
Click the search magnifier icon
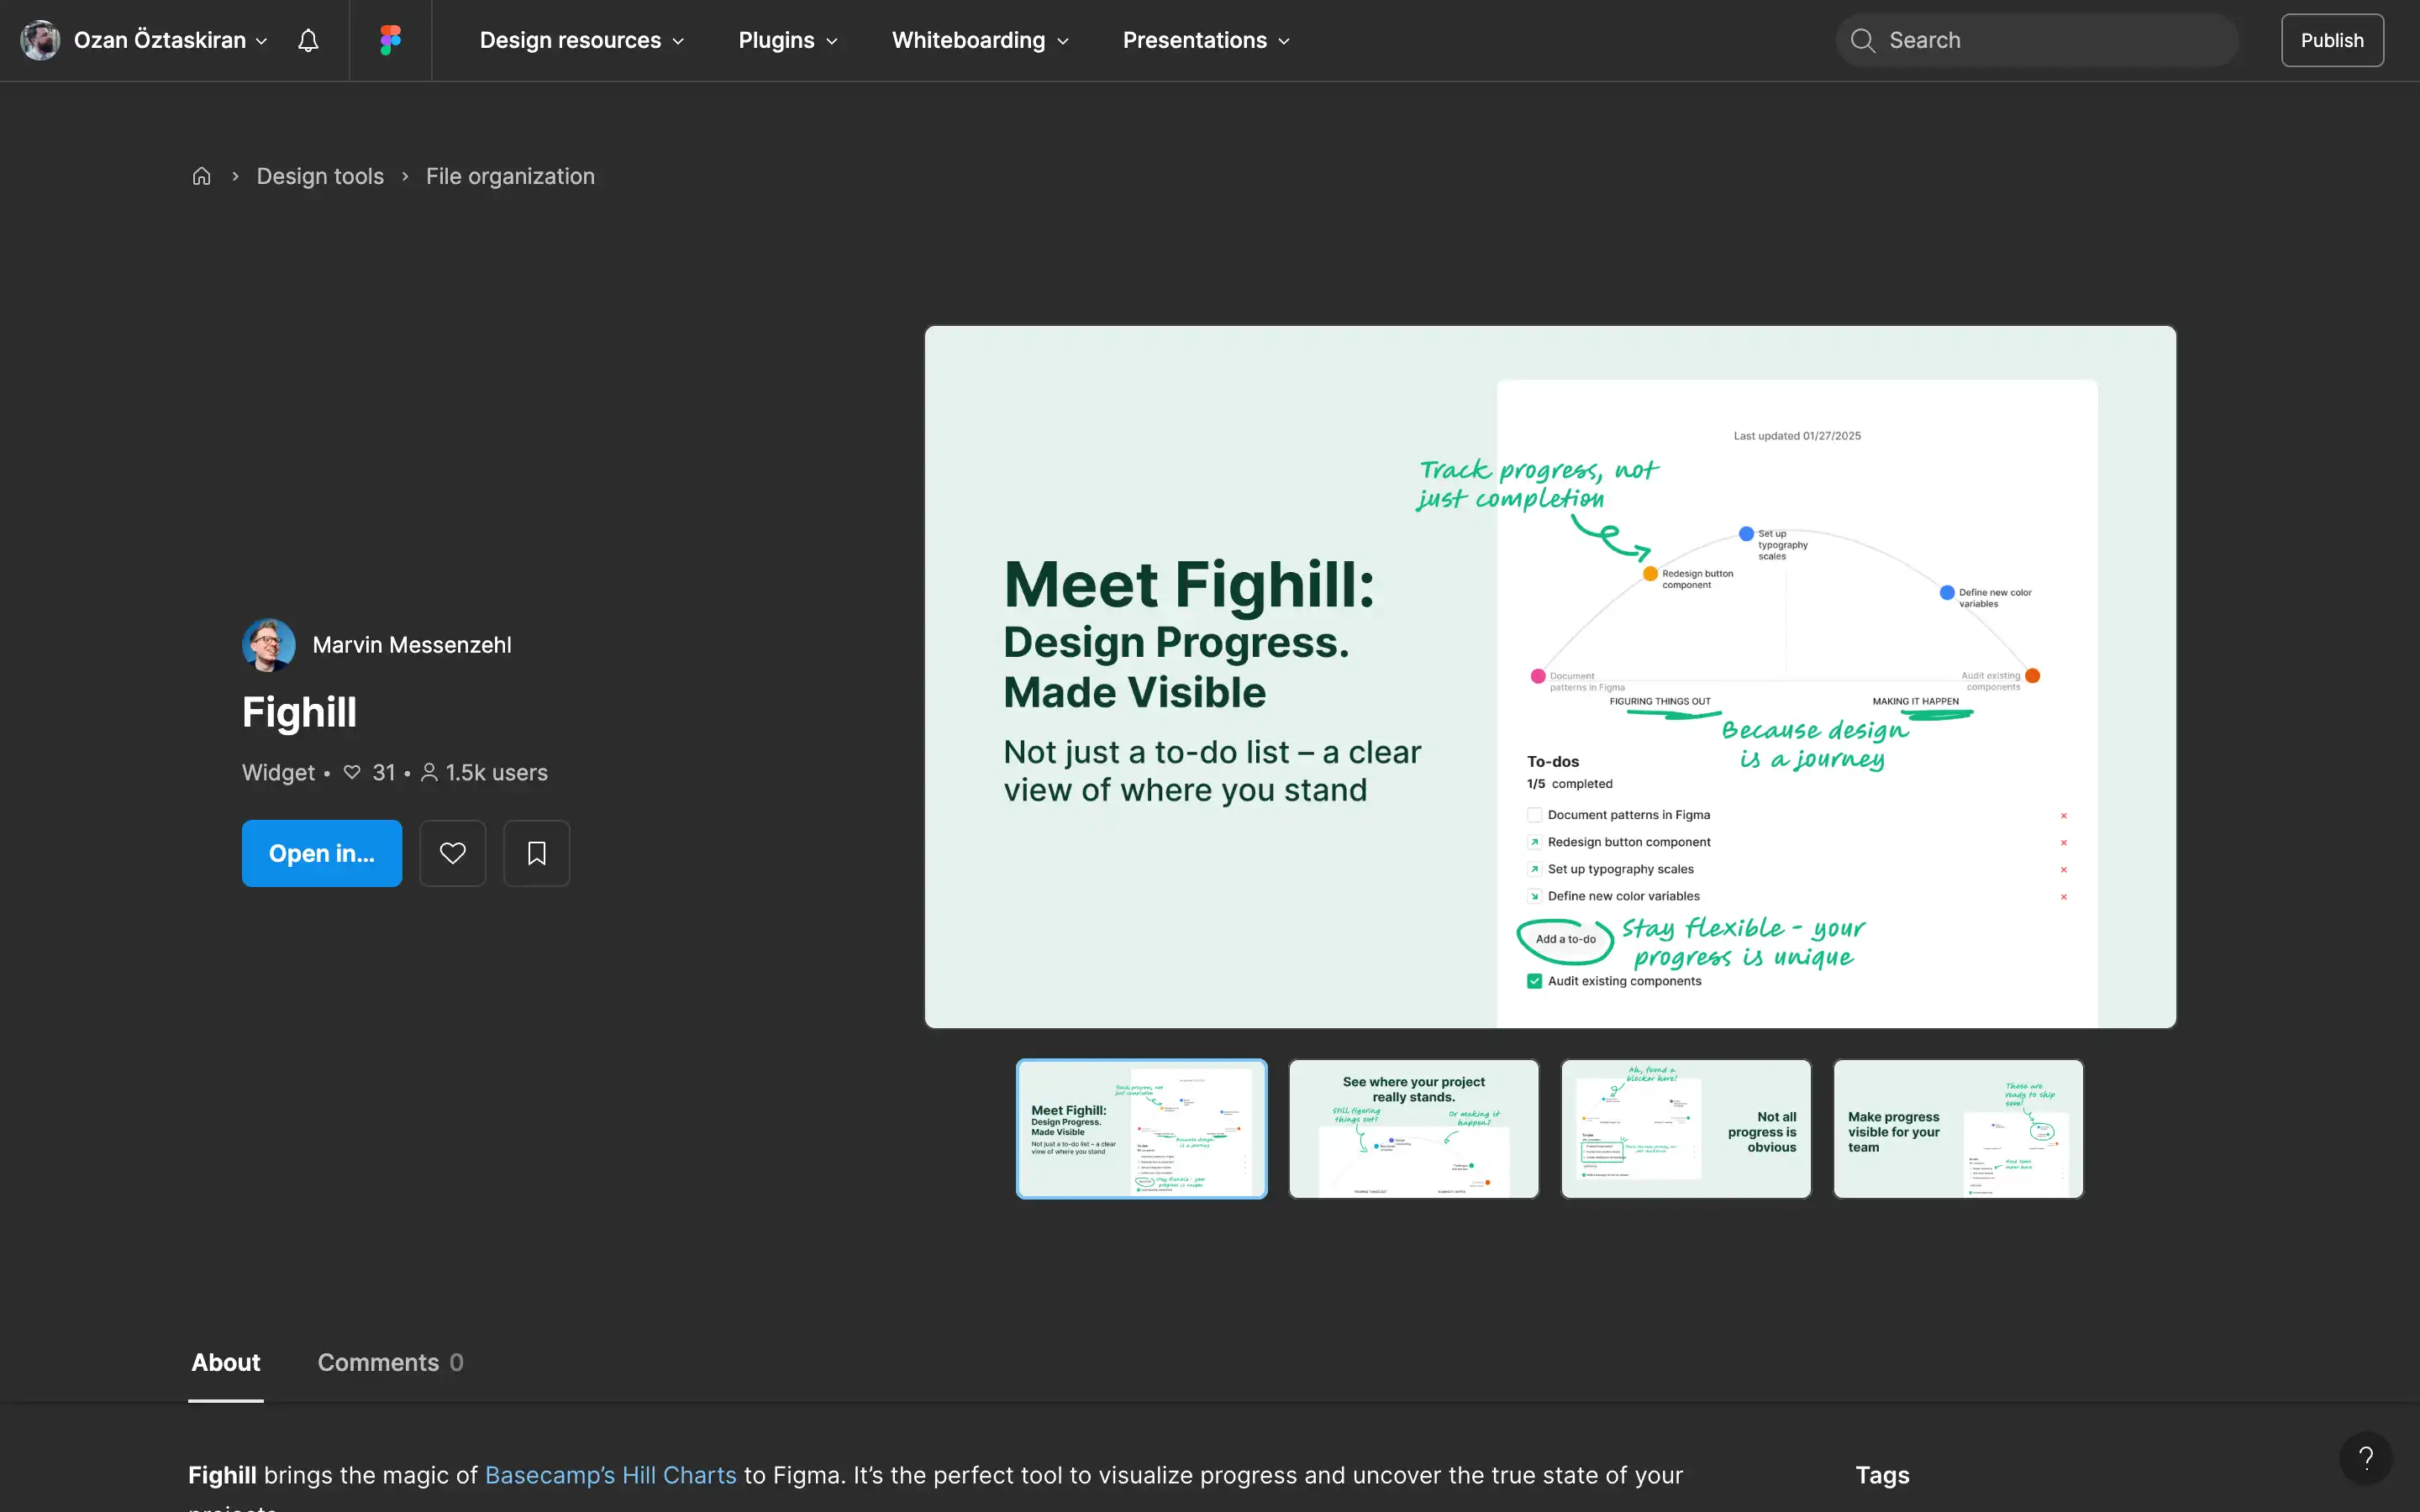tap(1862, 40)
